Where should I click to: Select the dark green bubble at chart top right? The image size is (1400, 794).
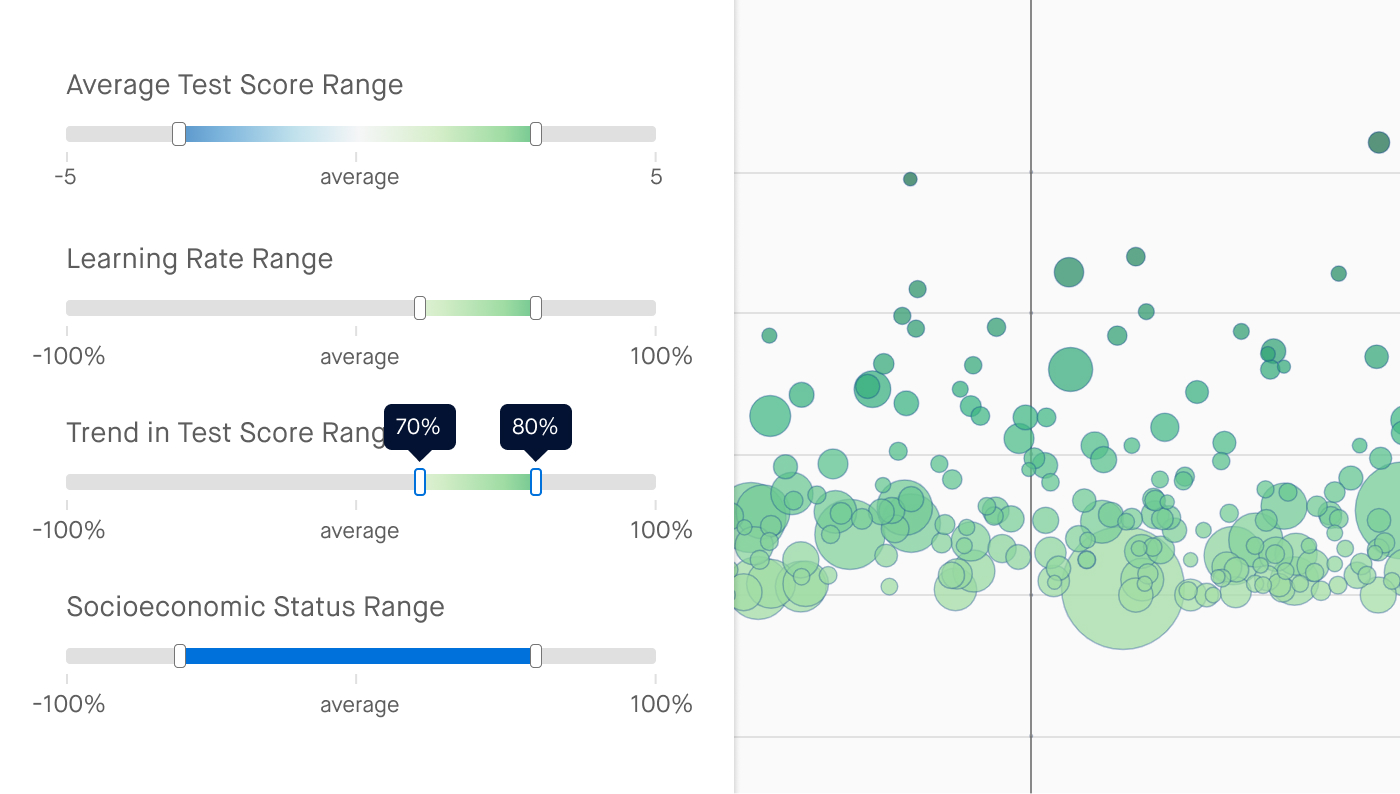1379,142
